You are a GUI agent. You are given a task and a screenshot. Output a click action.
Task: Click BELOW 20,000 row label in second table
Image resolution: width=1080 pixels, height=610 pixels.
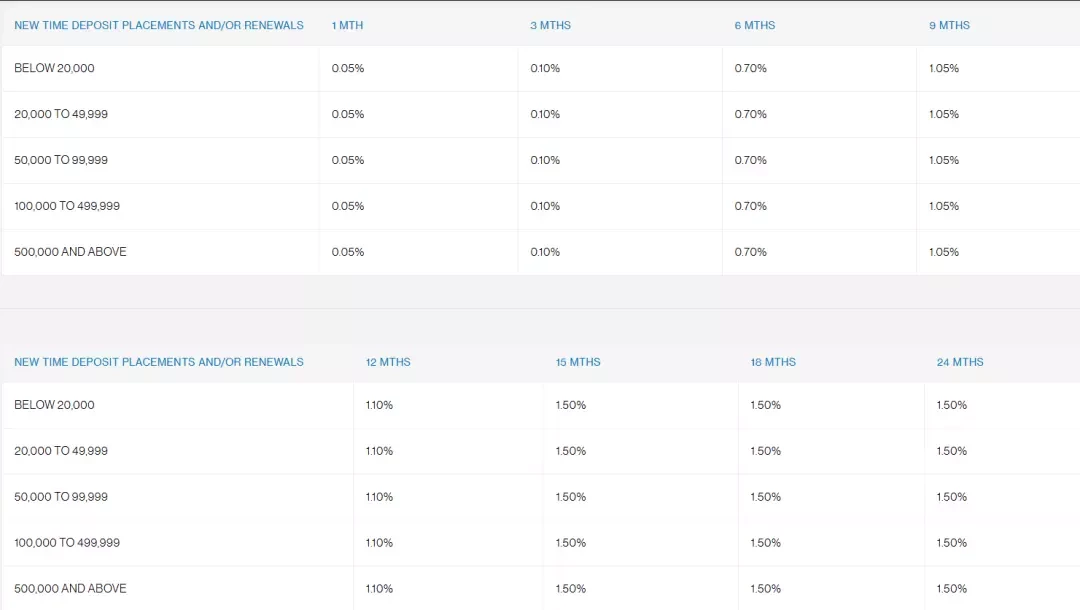(x=54, y=405)
